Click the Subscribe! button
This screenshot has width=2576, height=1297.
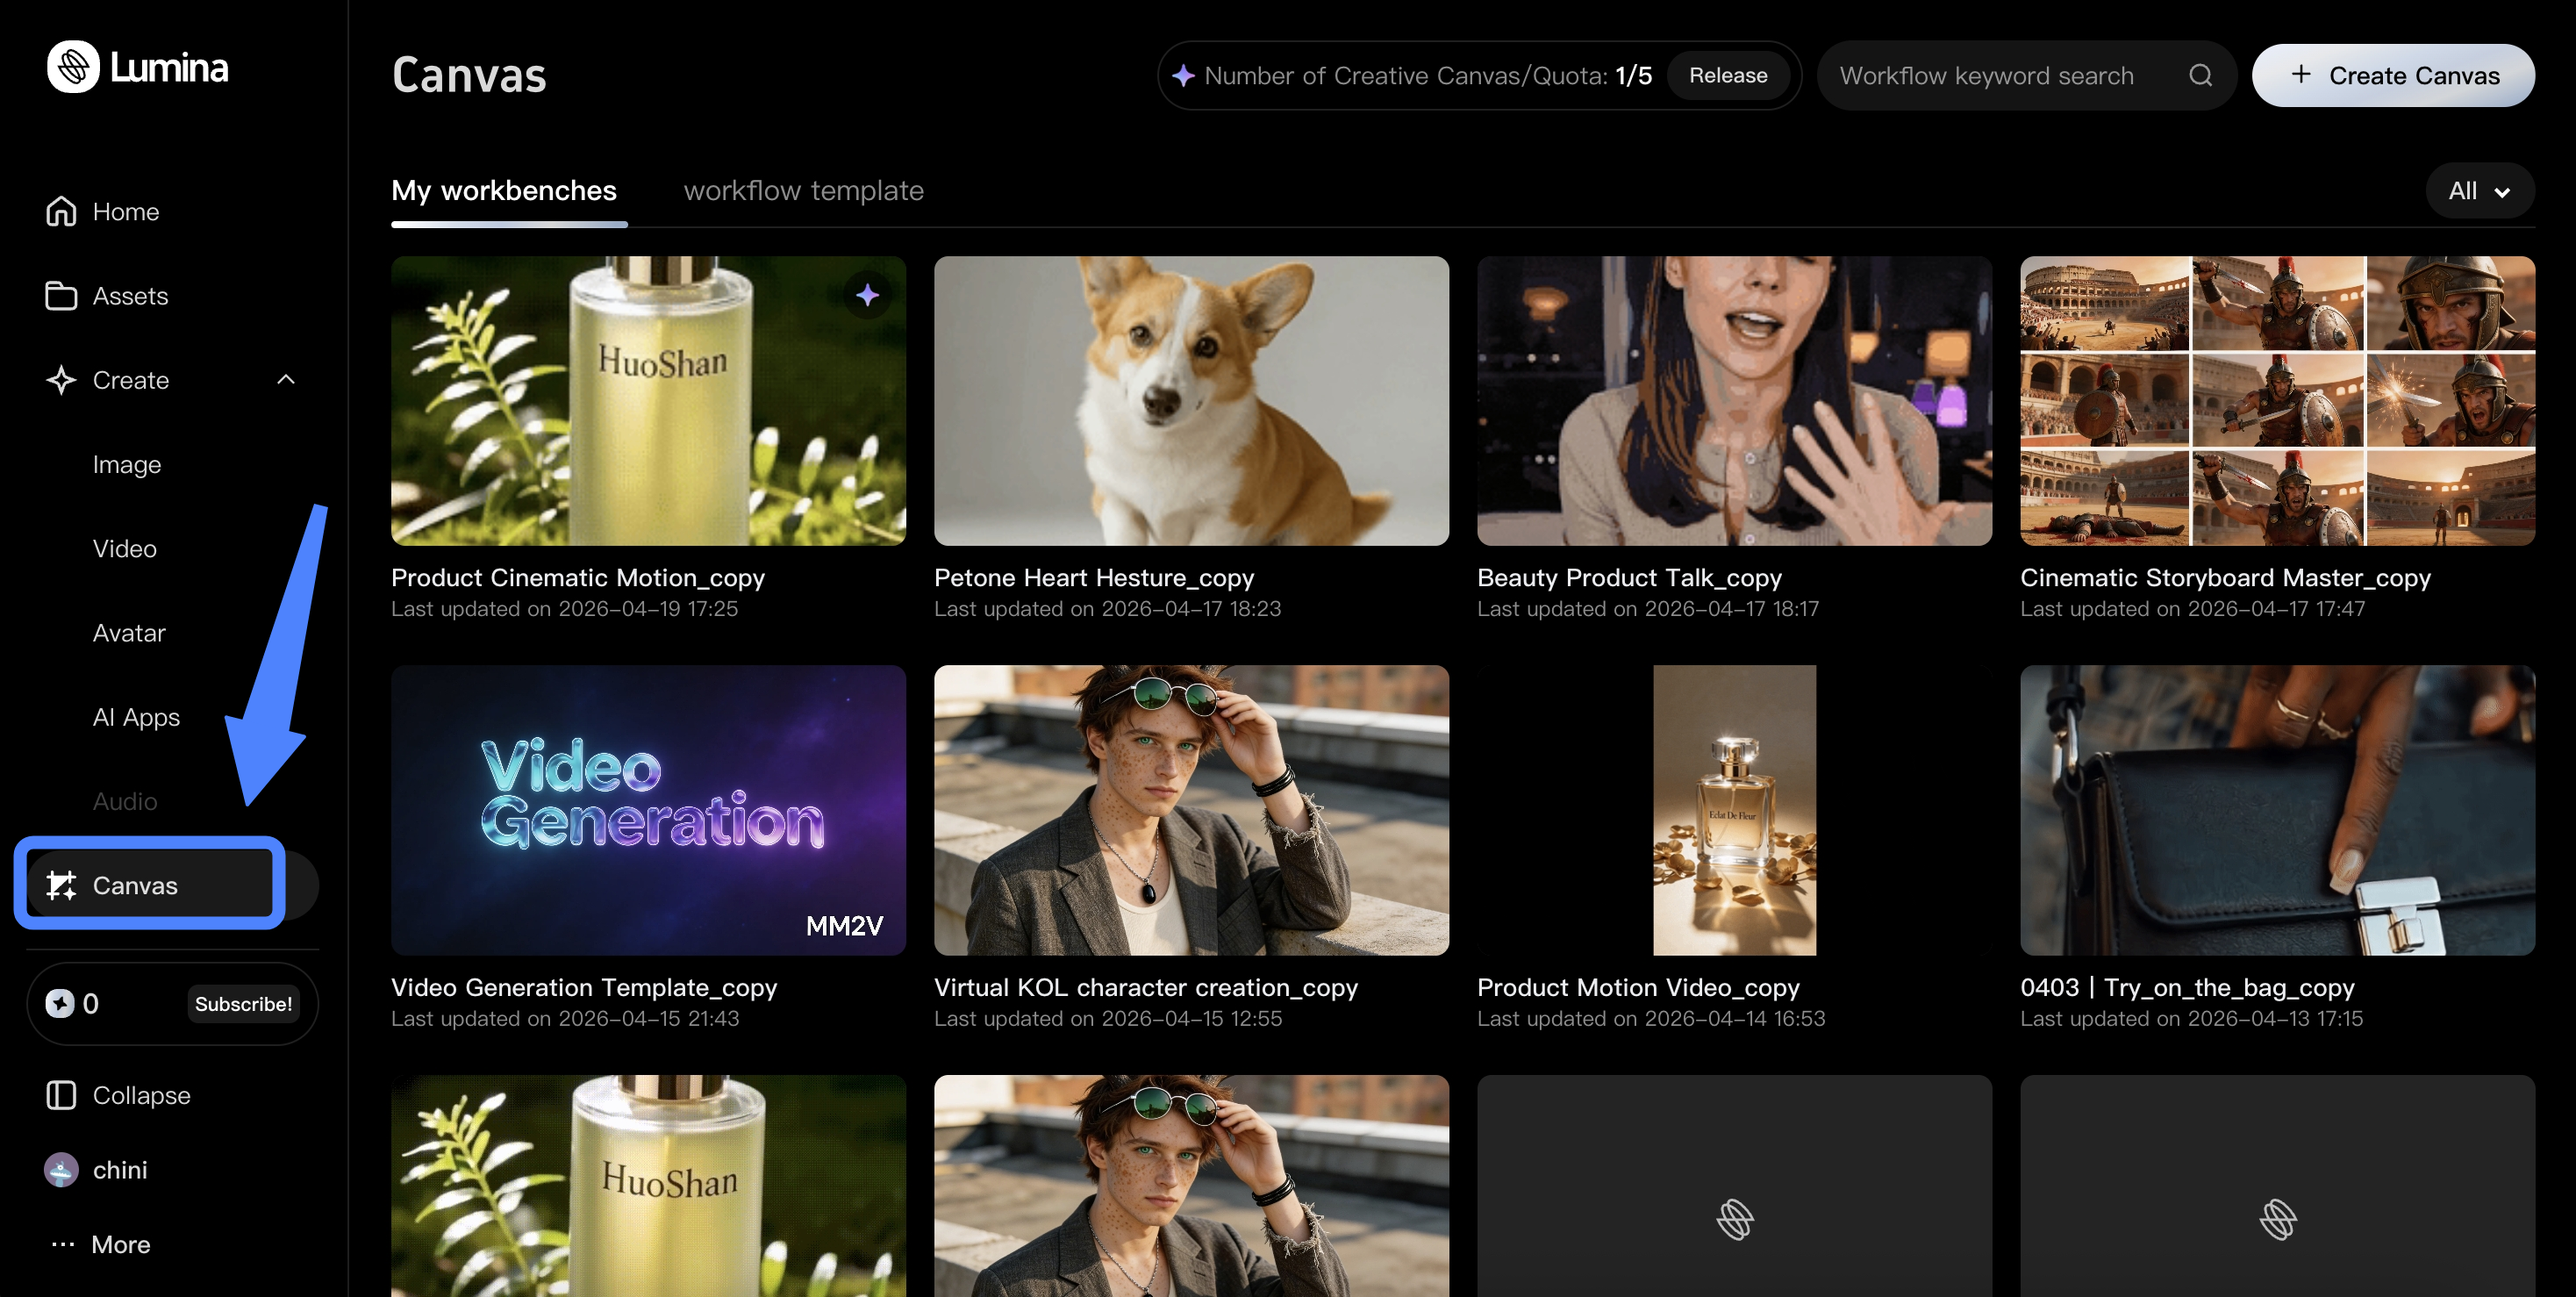[243, 1003]
